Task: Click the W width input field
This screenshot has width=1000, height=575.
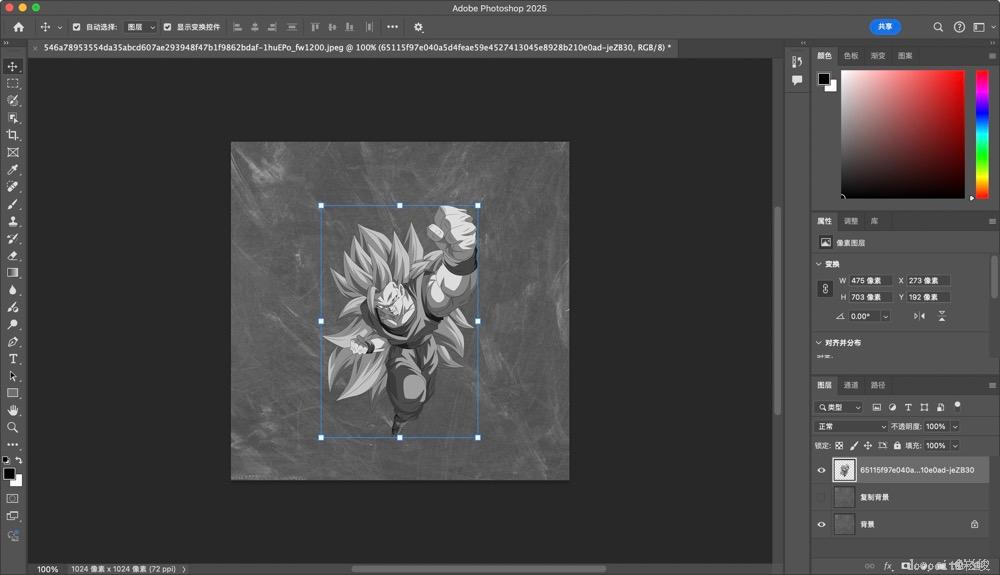Action: 870,281
